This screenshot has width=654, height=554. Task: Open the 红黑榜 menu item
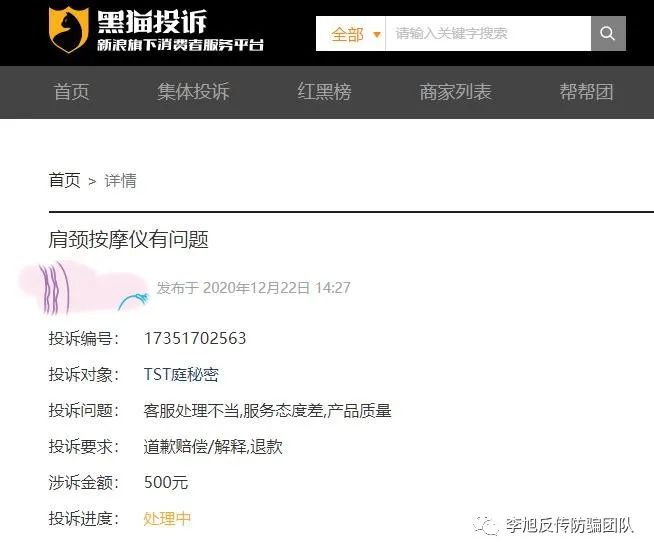[x=324, y=92]
